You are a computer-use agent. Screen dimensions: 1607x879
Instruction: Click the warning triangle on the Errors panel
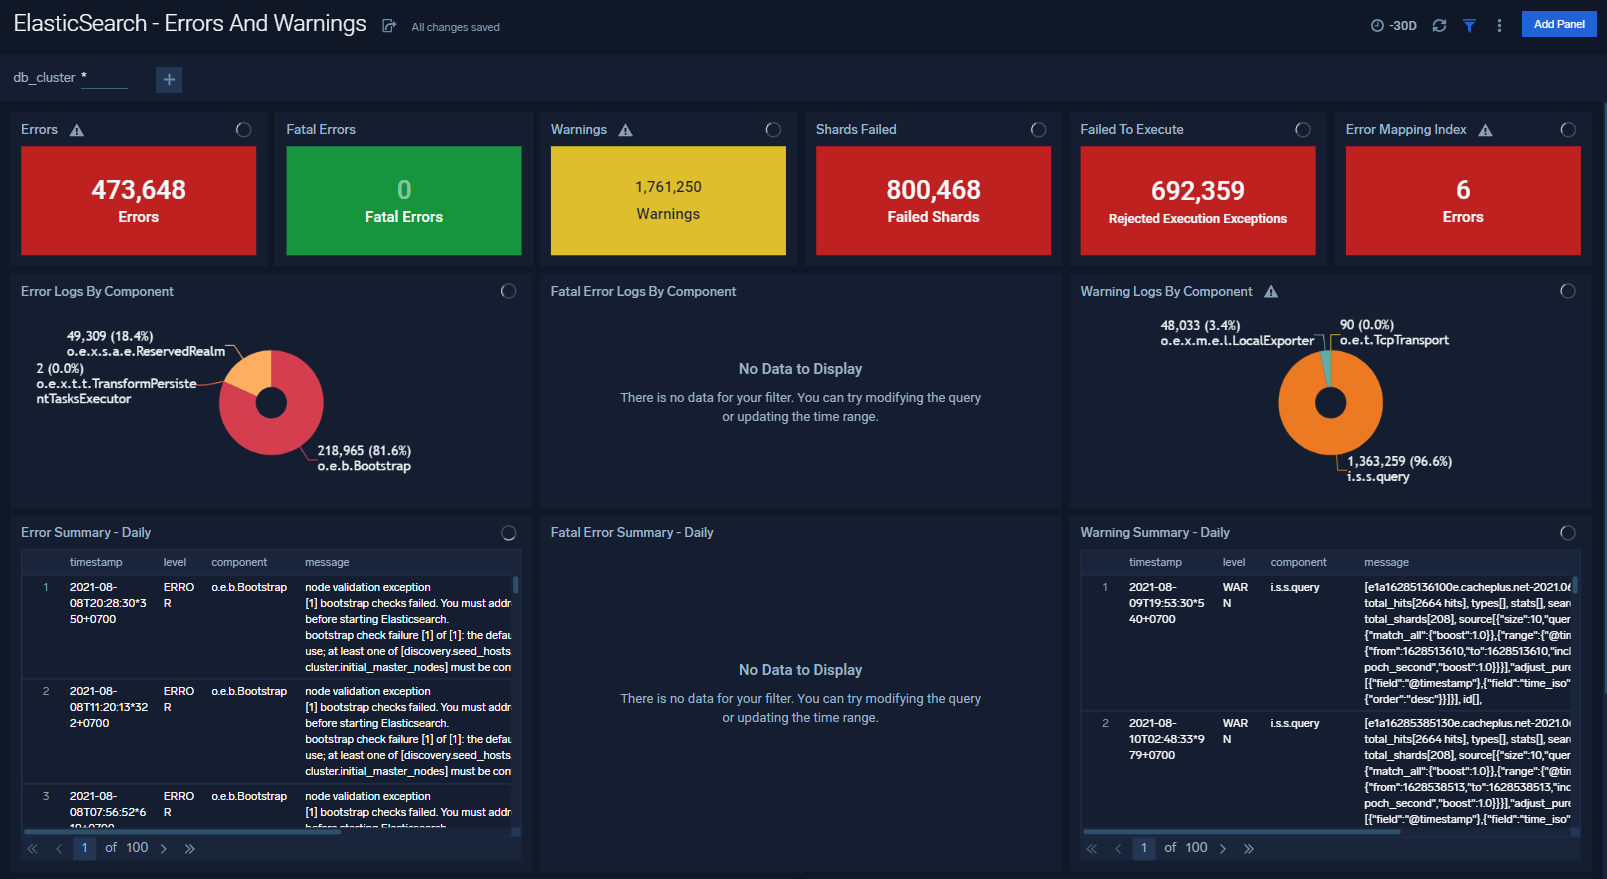click(77, 130)
